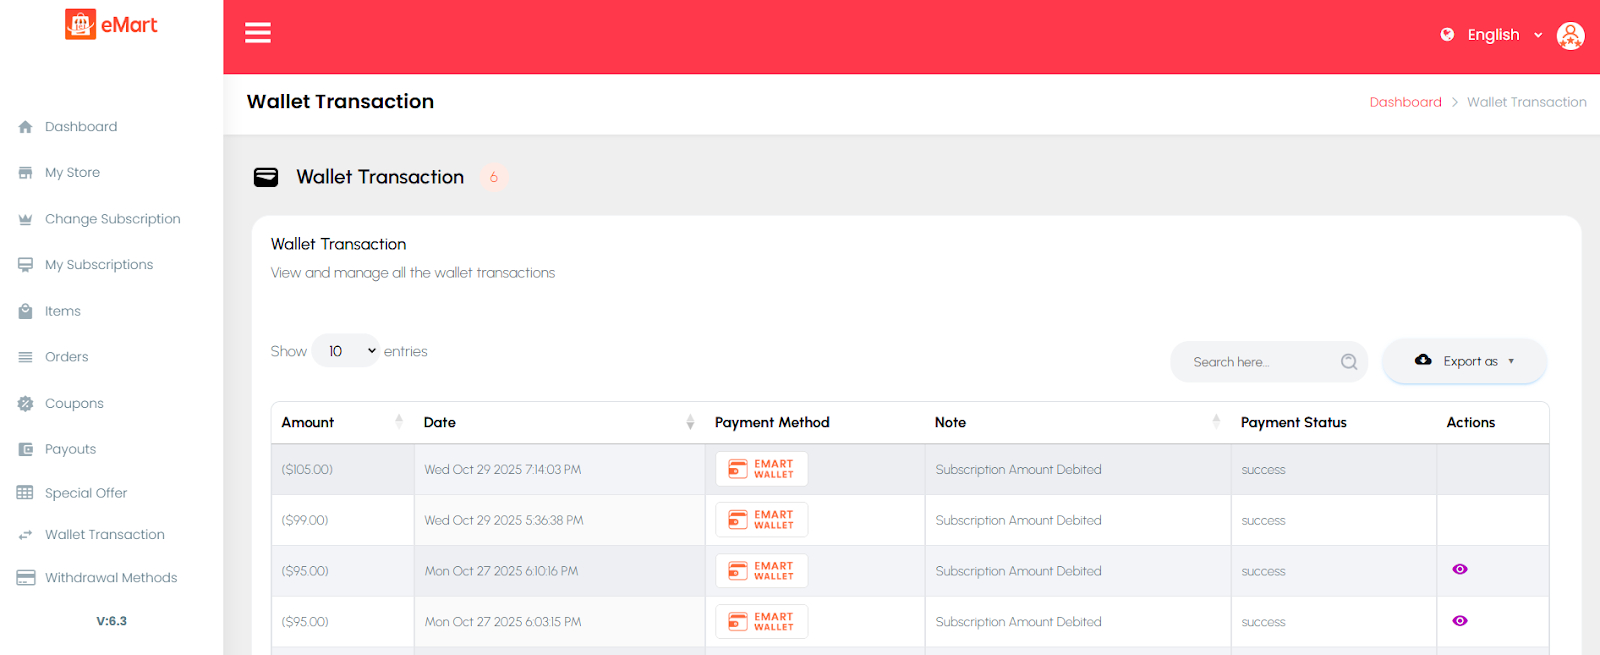Open the user profile avatar
1600x655 pixels.
click(1570, 35)
